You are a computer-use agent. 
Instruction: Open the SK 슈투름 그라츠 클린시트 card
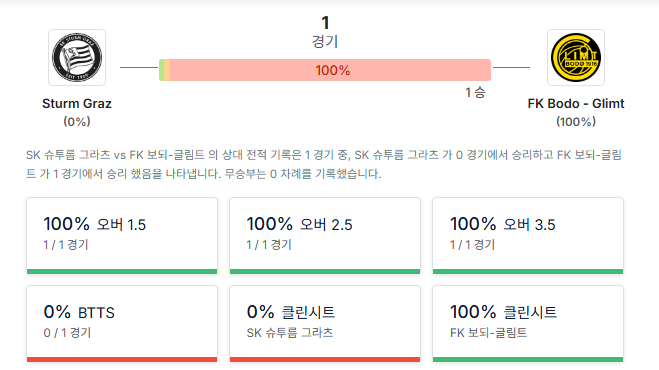325,324
